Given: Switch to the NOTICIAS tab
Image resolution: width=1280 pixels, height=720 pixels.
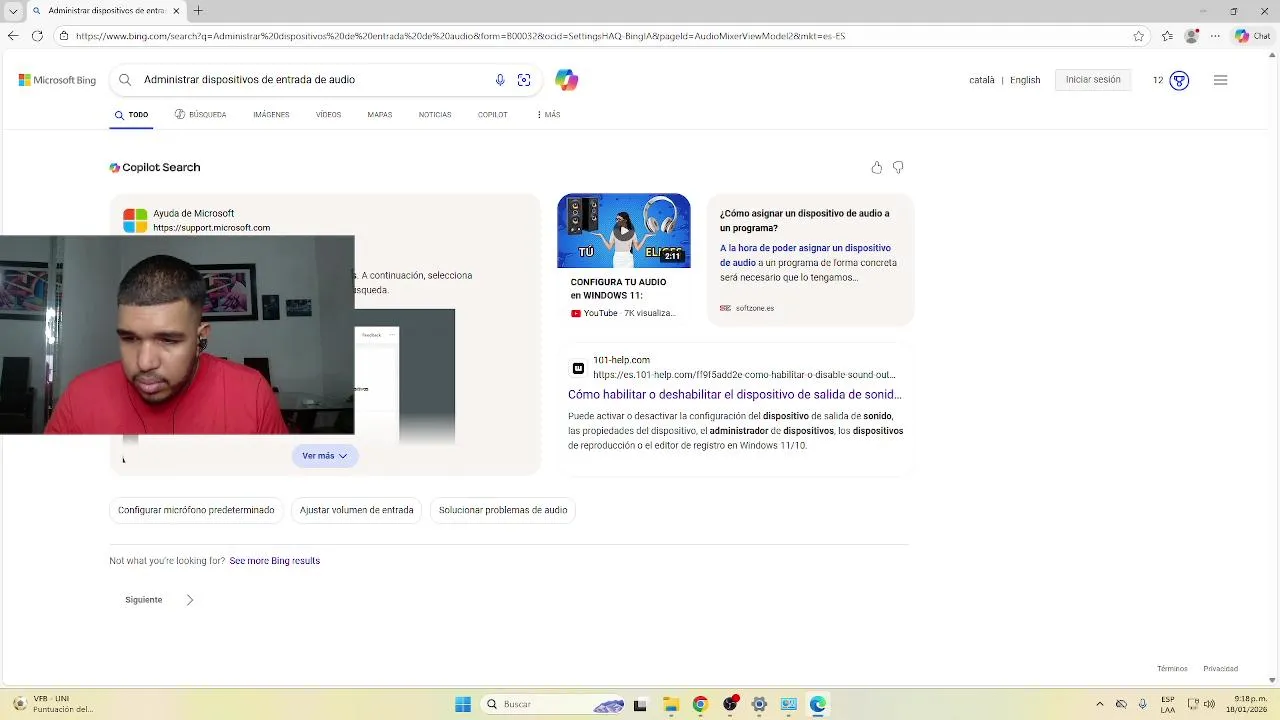Looking at the screenshot, I should 435,115.
